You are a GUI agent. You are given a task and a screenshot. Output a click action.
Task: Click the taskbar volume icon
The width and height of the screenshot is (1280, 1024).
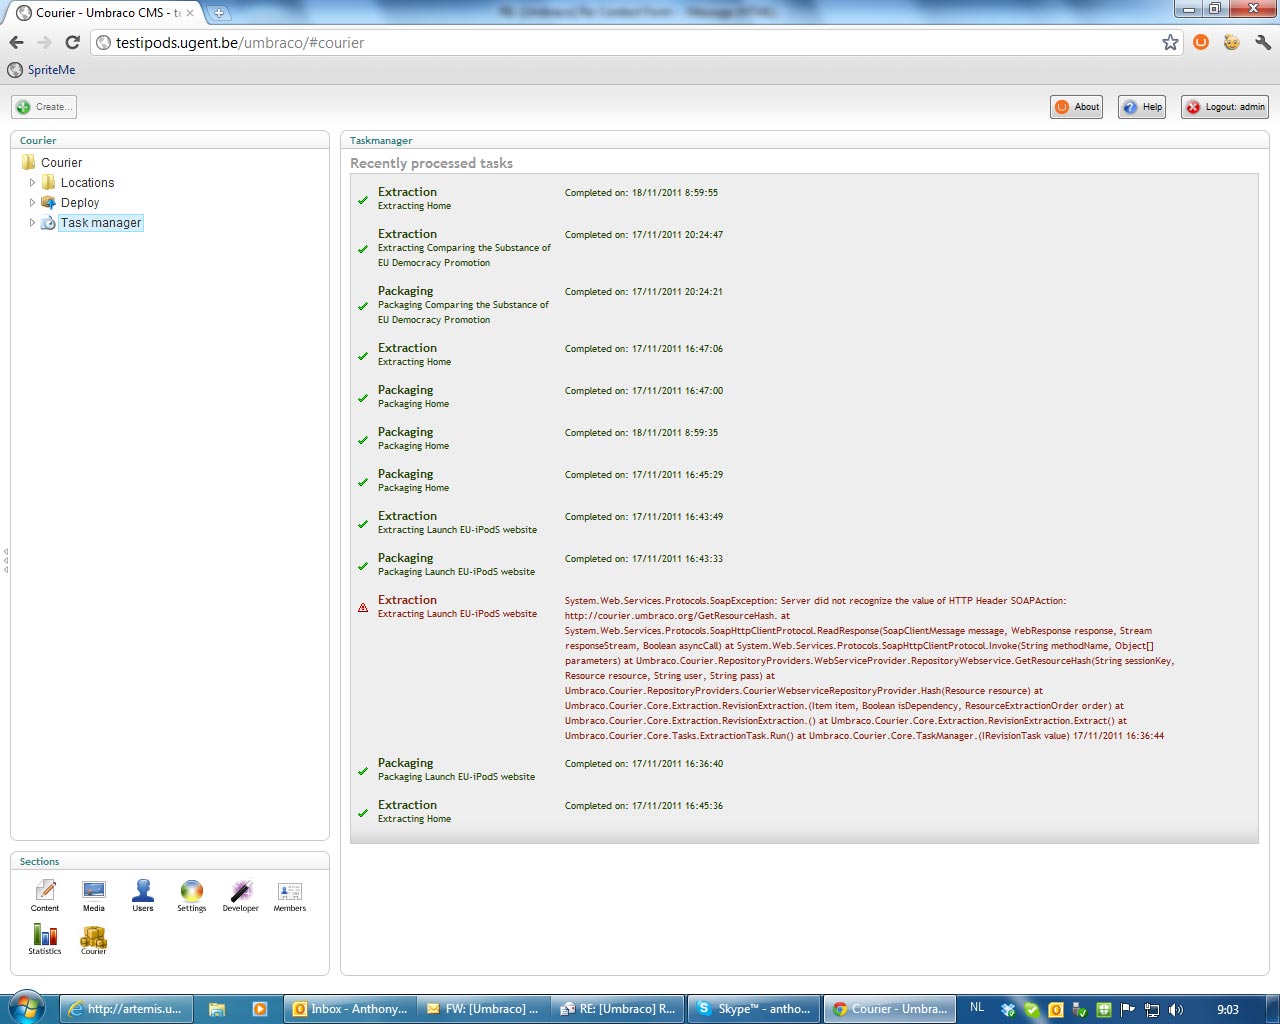tap(1176, 1009)
